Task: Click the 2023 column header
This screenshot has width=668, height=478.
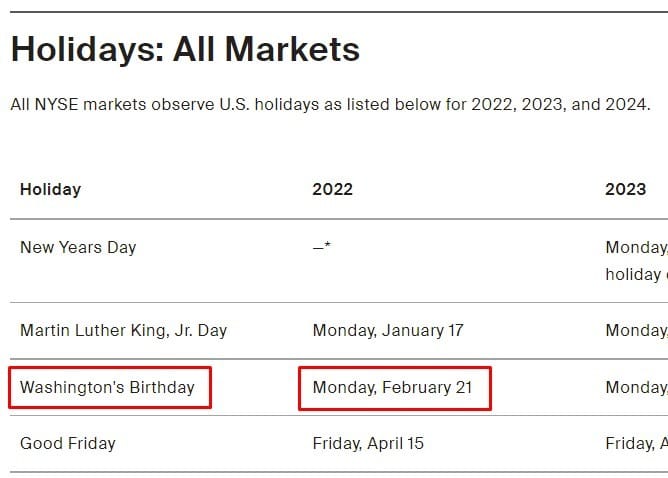Action: (x=625, y=189)
